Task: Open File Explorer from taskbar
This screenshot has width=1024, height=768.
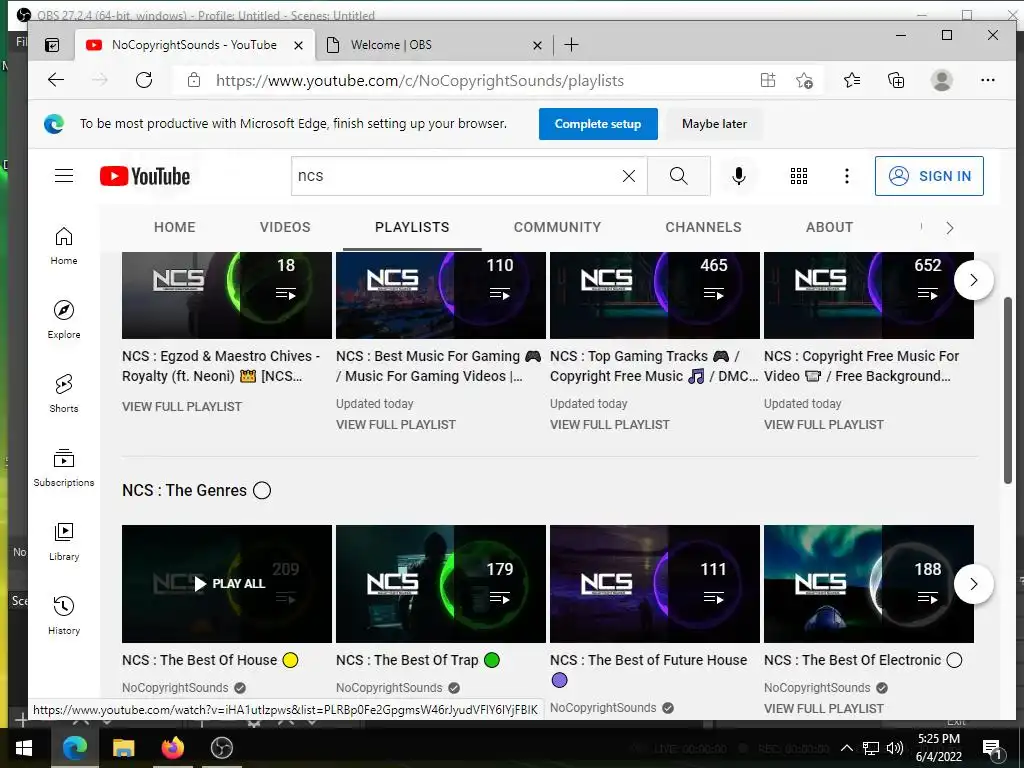Action: (x=123, y=748)
